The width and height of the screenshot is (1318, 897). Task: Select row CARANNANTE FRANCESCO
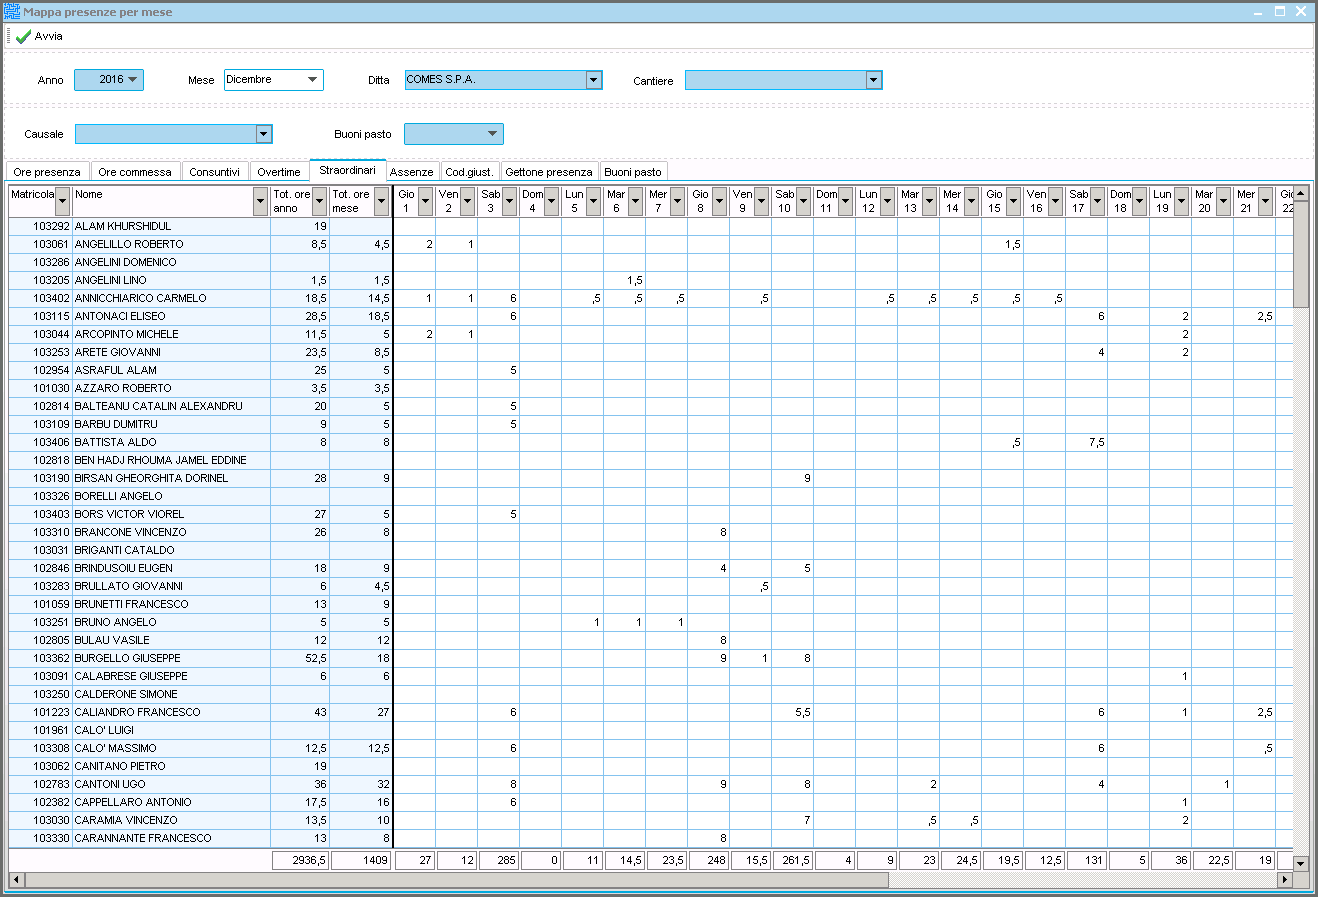point(651,838)
